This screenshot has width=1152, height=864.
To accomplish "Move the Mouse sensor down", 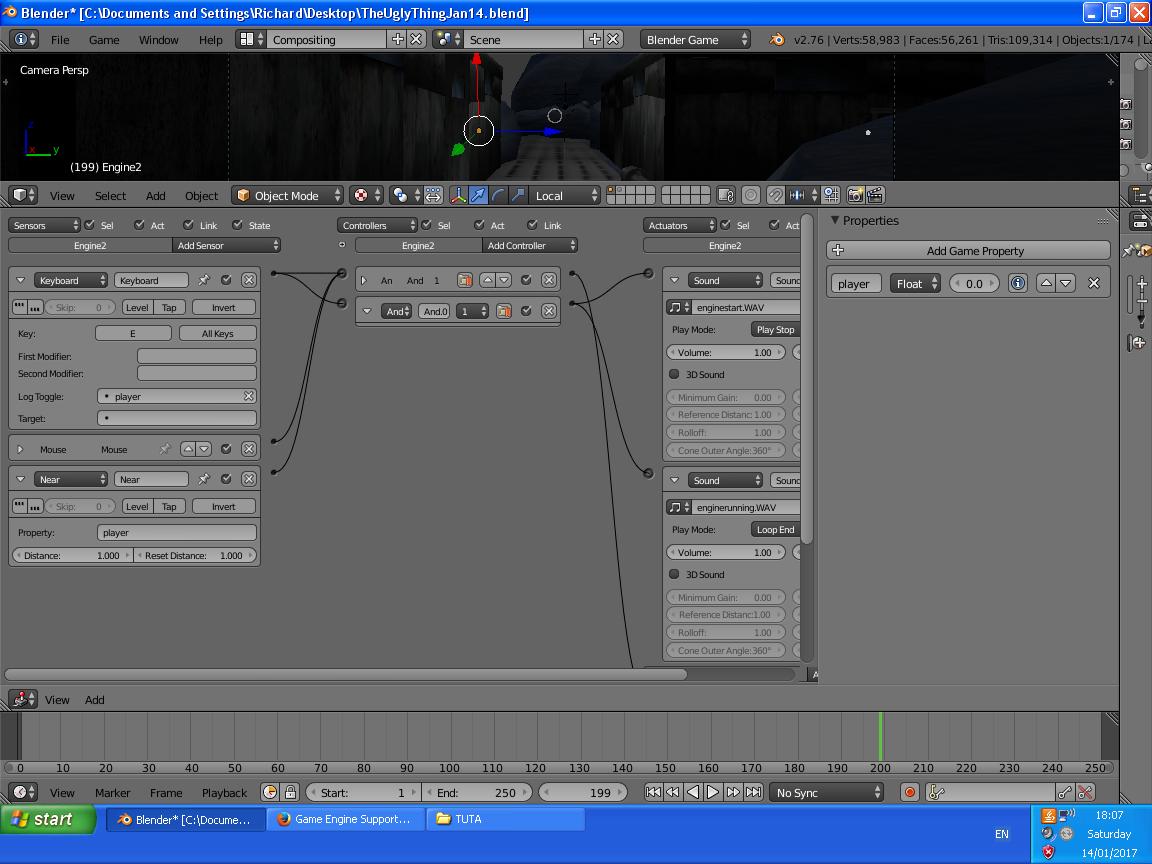I will 204,449.
